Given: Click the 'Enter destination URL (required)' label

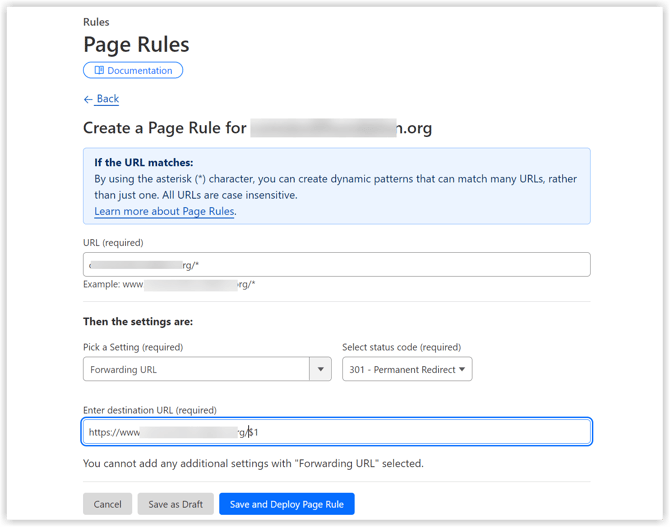Looking at the screenshot, I should point(149,410).
